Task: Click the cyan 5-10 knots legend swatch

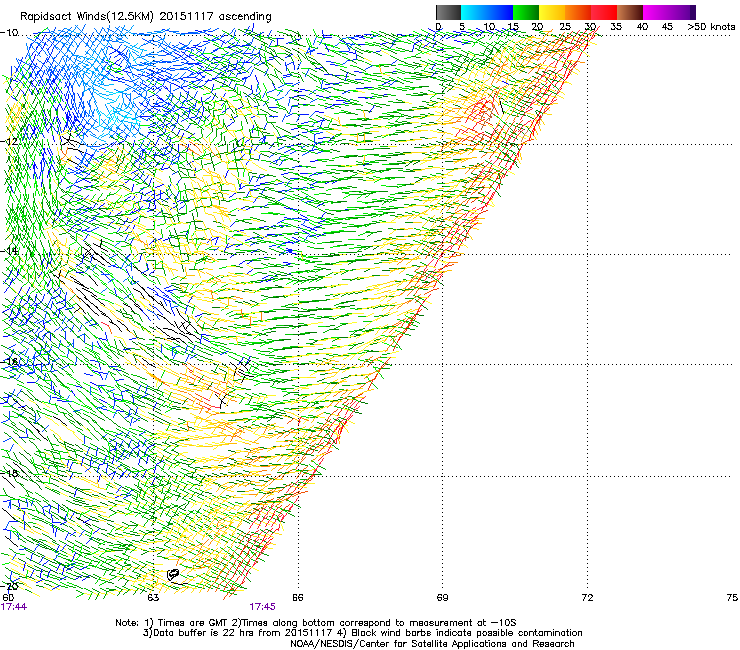Action: [x=474, y=12]
